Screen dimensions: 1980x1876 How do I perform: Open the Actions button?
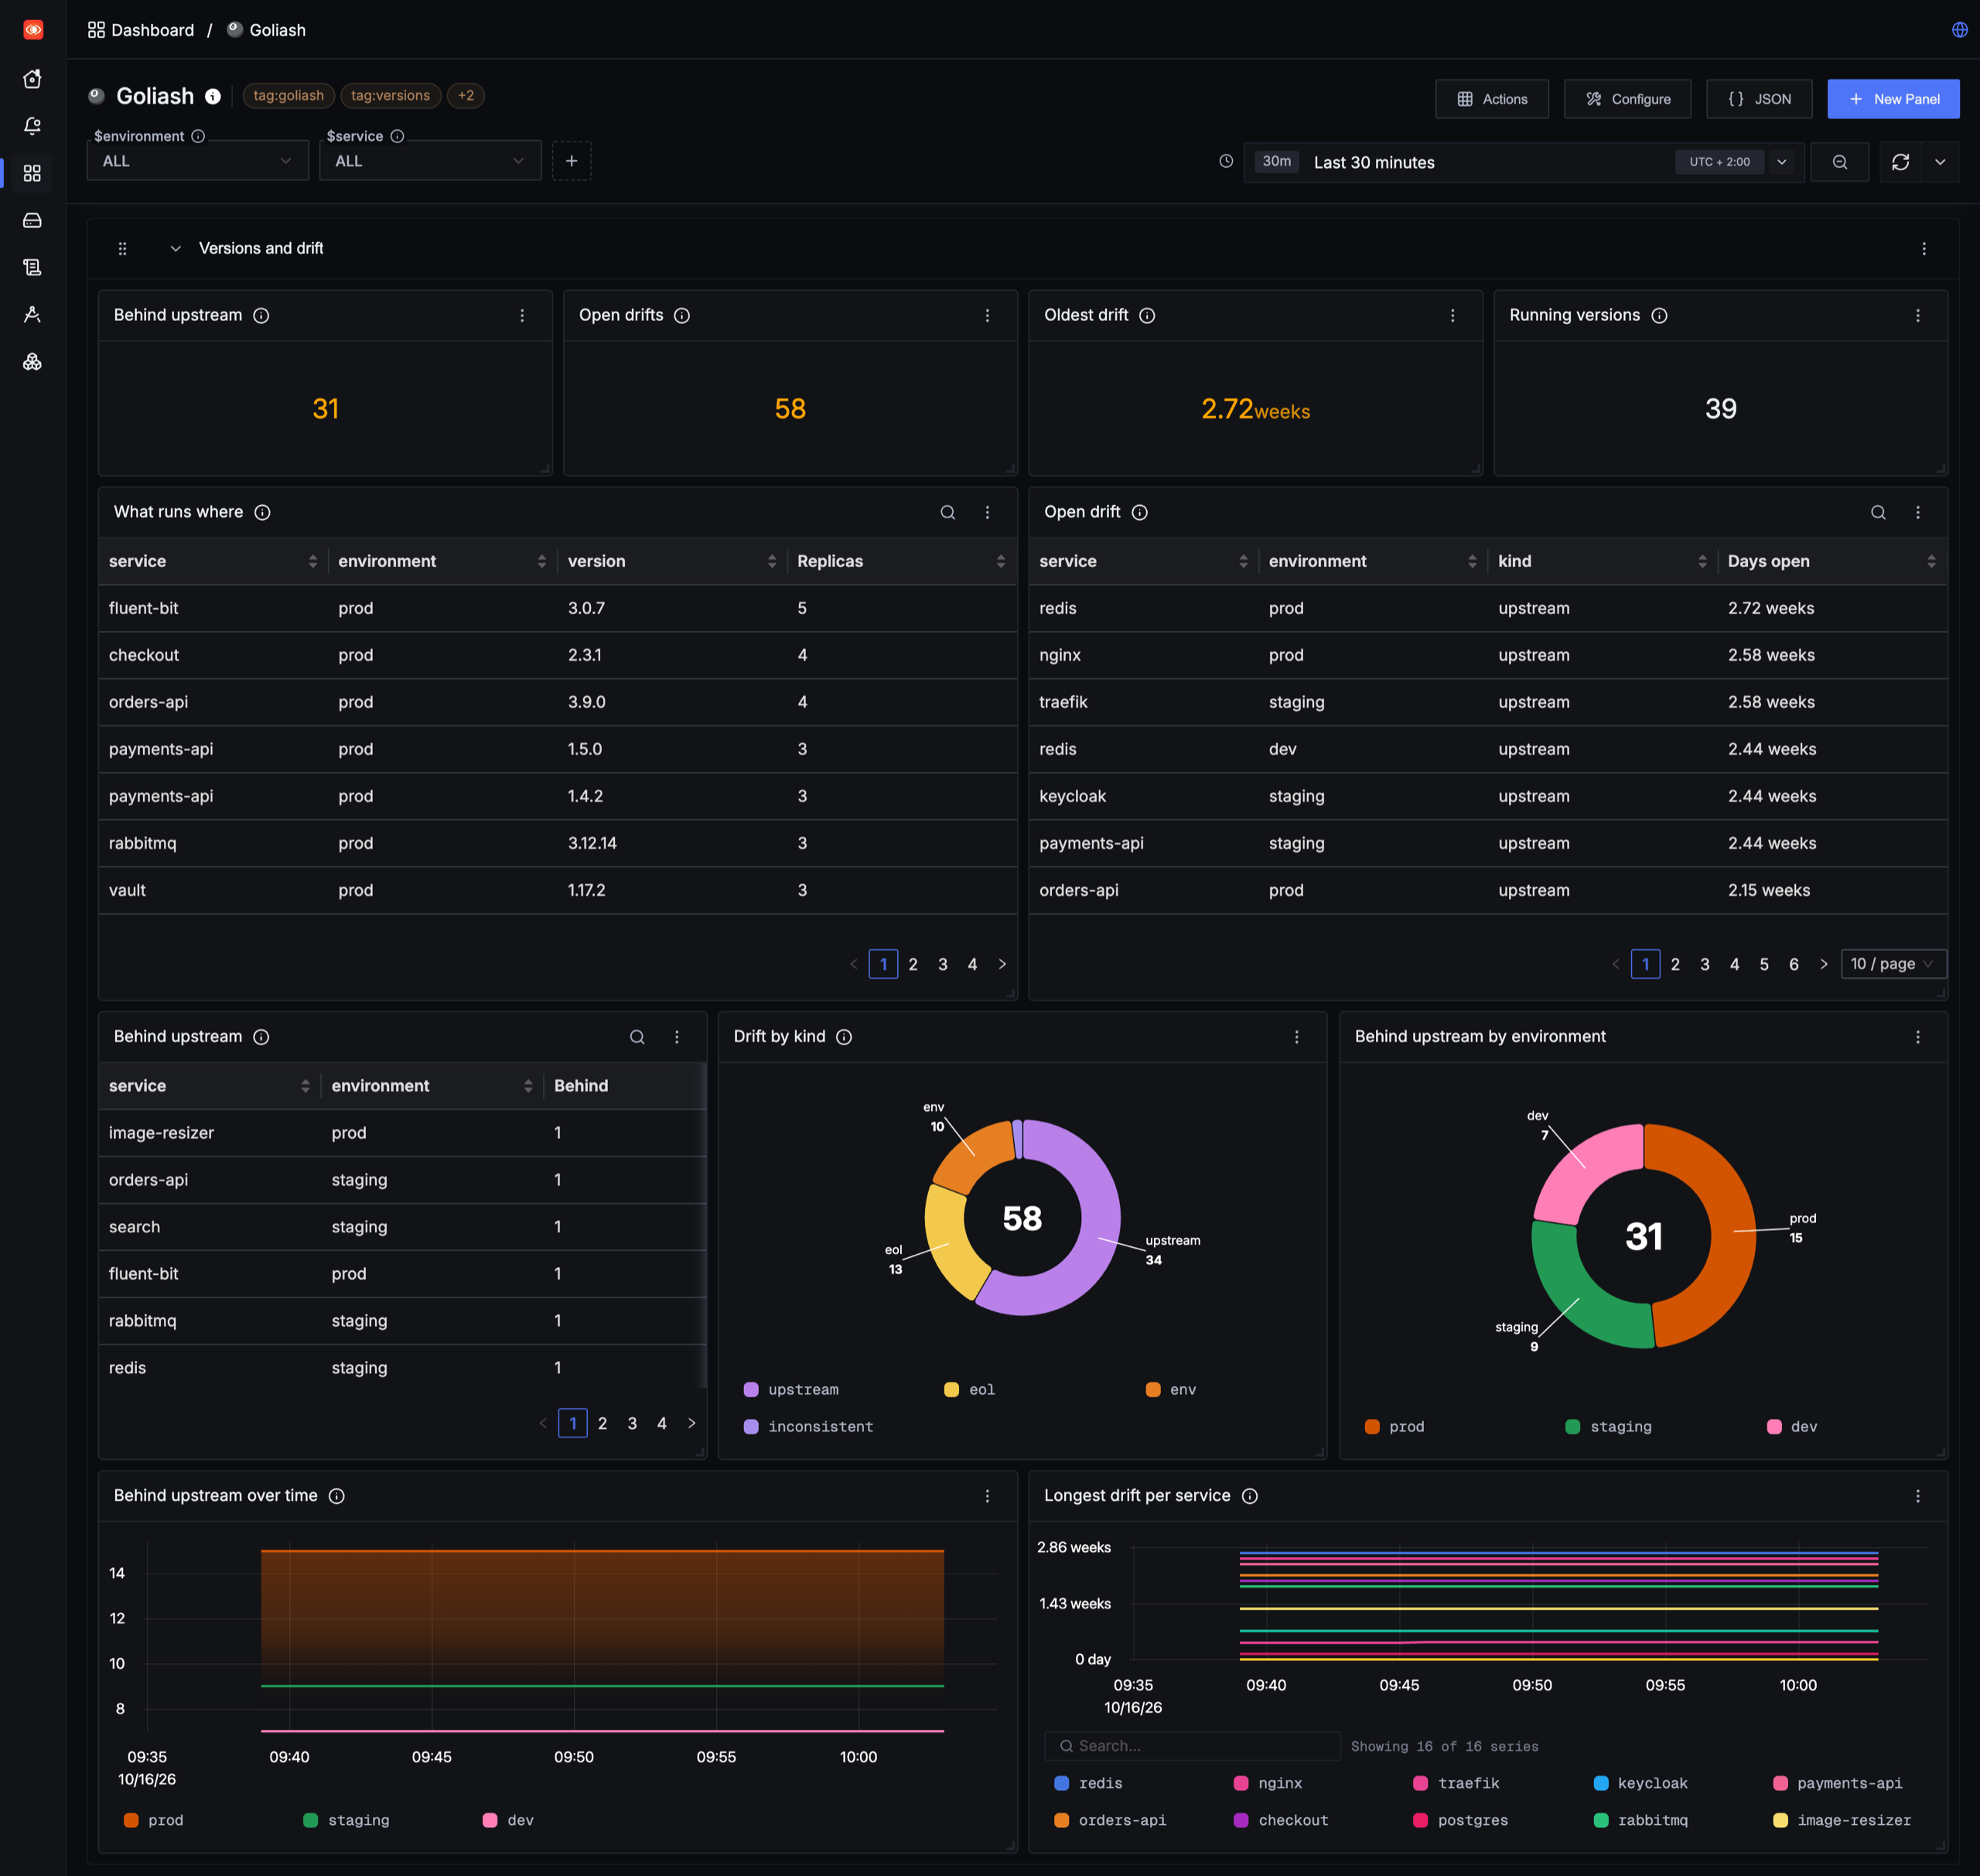(x=1491, y=99)
